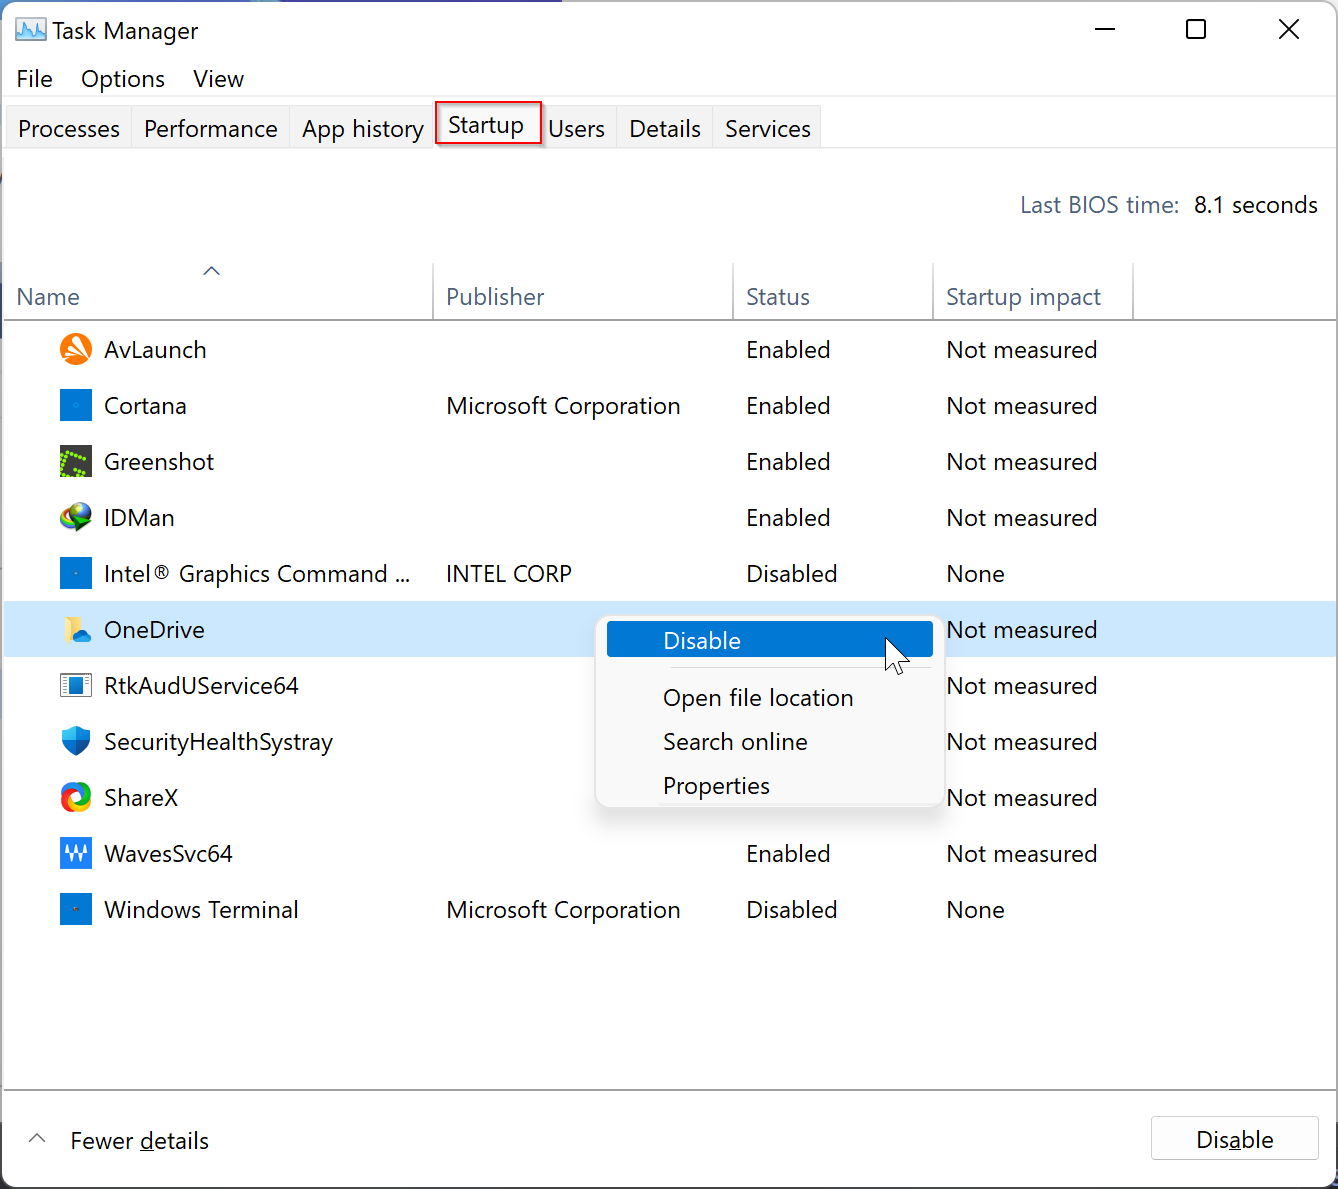Click the 8.1 seconds BIOS time value

click(1256, 205)
